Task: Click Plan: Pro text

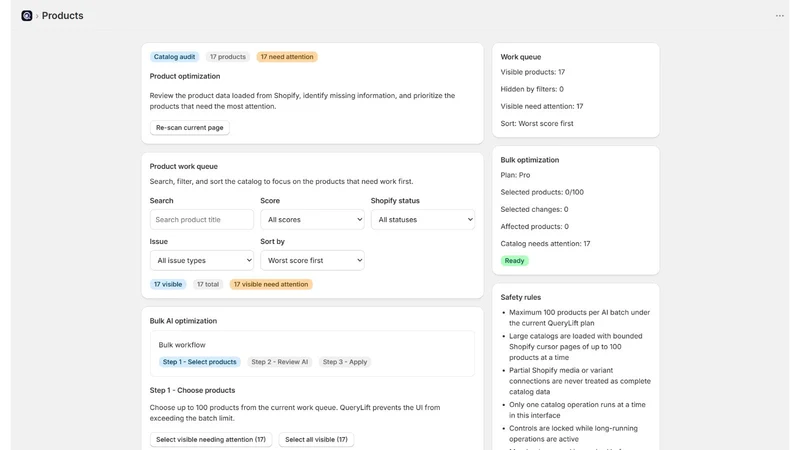Action: (x=515, y=175)
